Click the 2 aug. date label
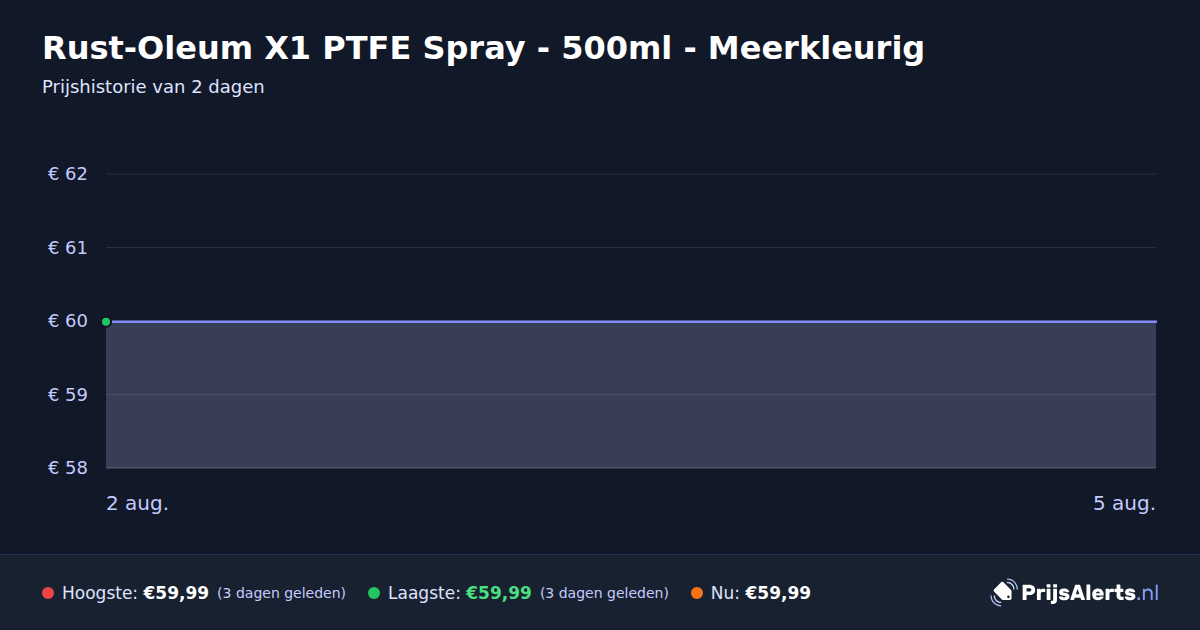This screenshot has height=630, width=1200. (138, 504)
